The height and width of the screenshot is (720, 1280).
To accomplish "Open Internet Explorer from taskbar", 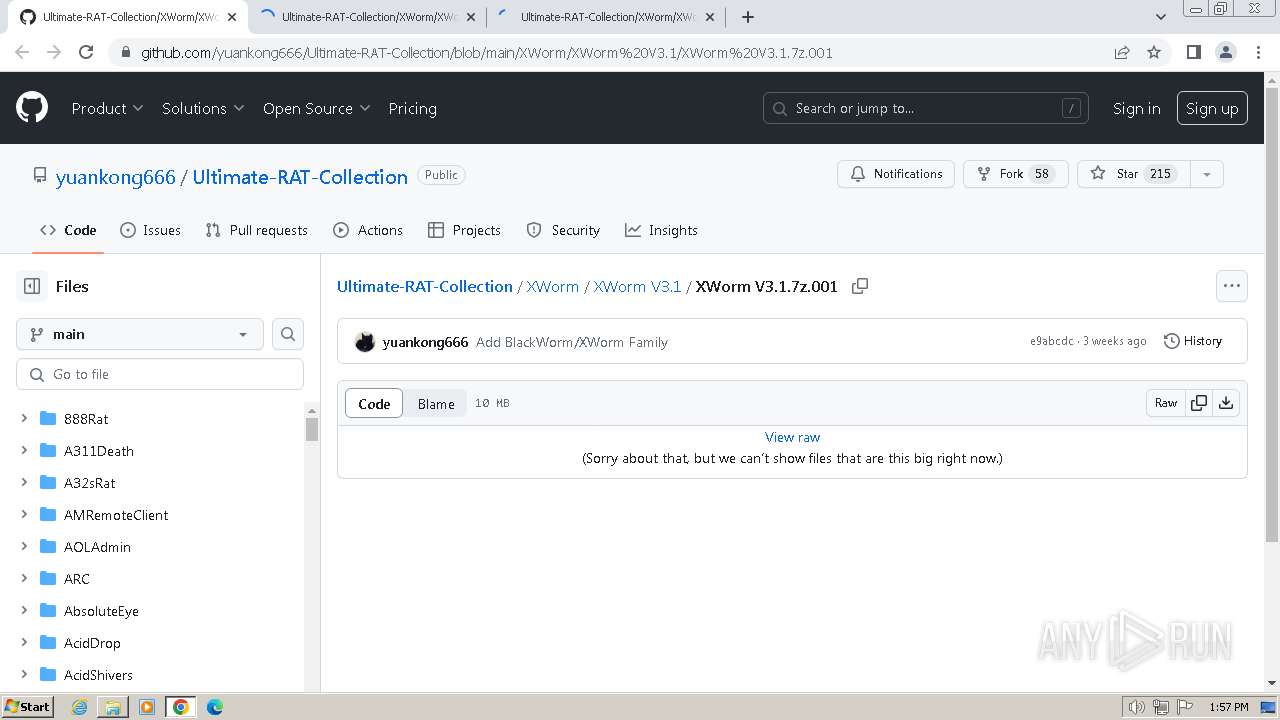I will coord(80,707).
